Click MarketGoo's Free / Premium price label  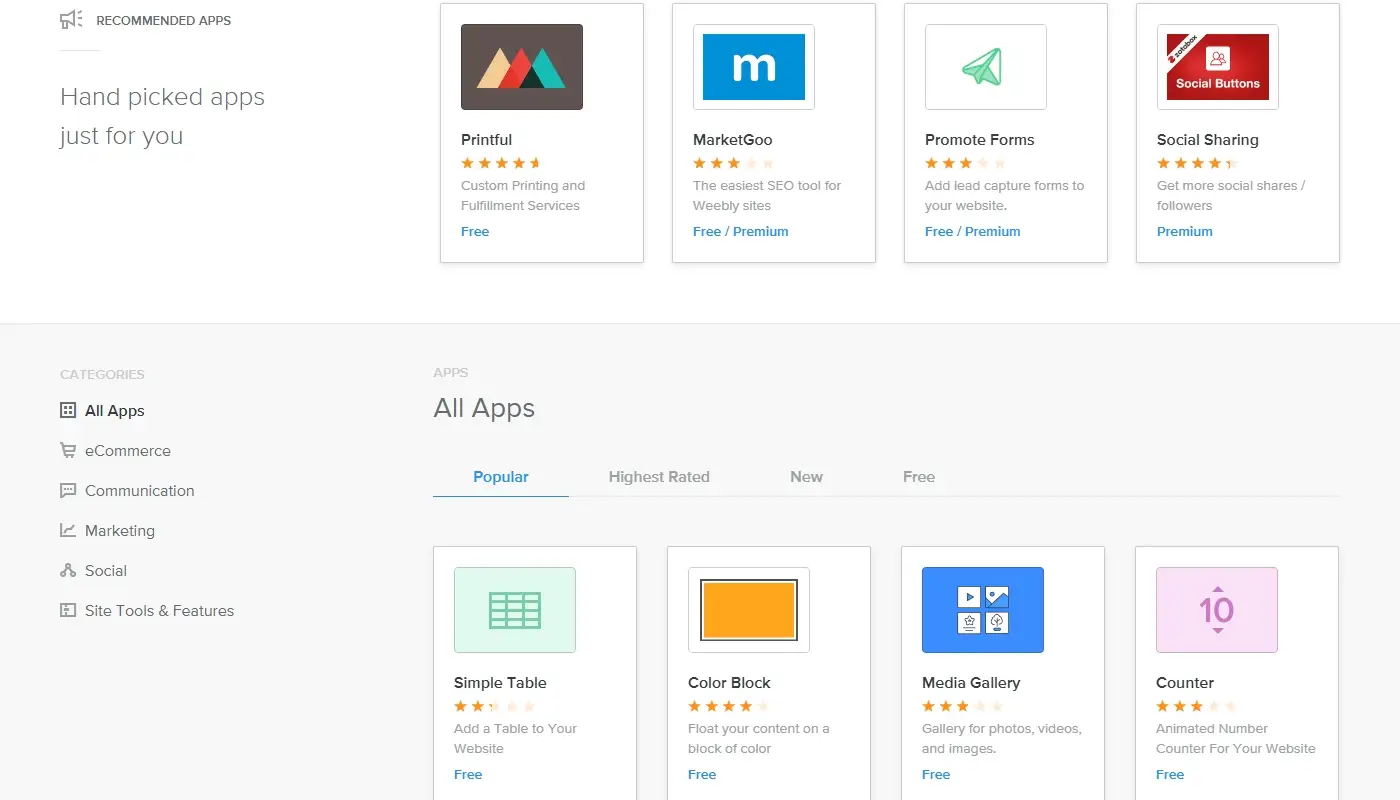click(740, 232)
